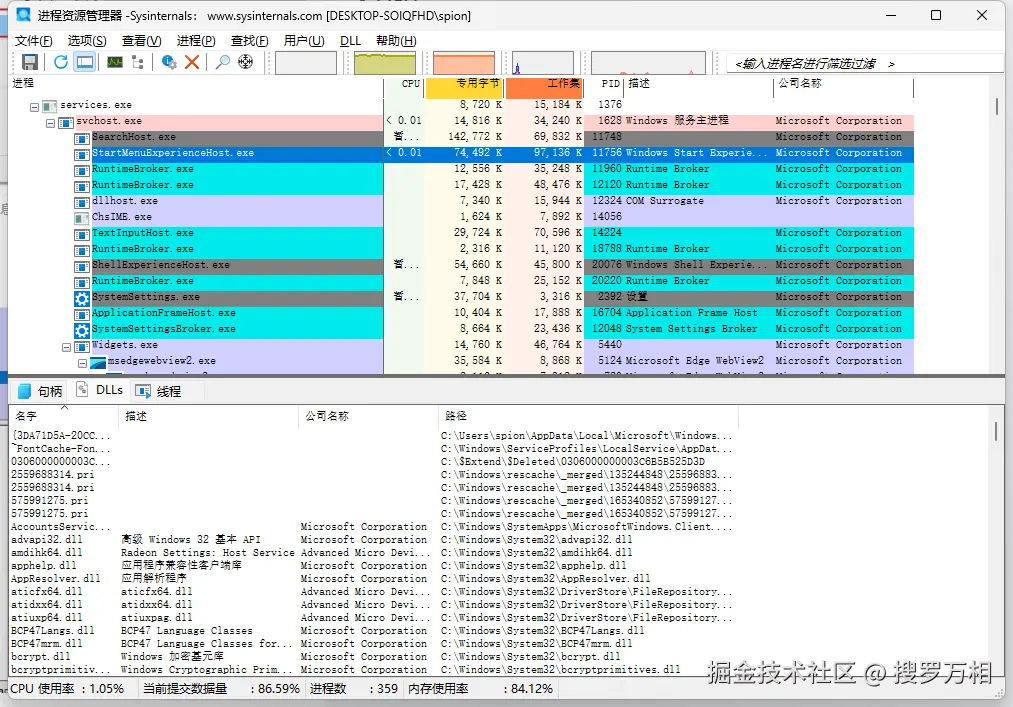This screenshot has height=707, width=1013.
Task: Toggle the lower pane view icon
Action: coord(85,62)
